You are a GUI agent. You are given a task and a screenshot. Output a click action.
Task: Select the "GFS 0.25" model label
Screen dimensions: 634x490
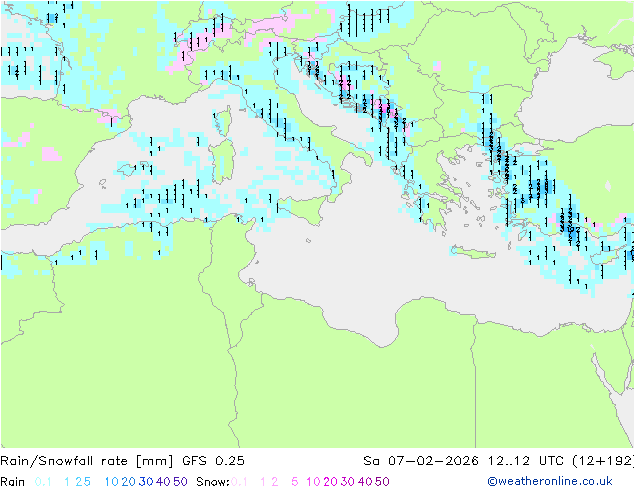tap(213, 461)
